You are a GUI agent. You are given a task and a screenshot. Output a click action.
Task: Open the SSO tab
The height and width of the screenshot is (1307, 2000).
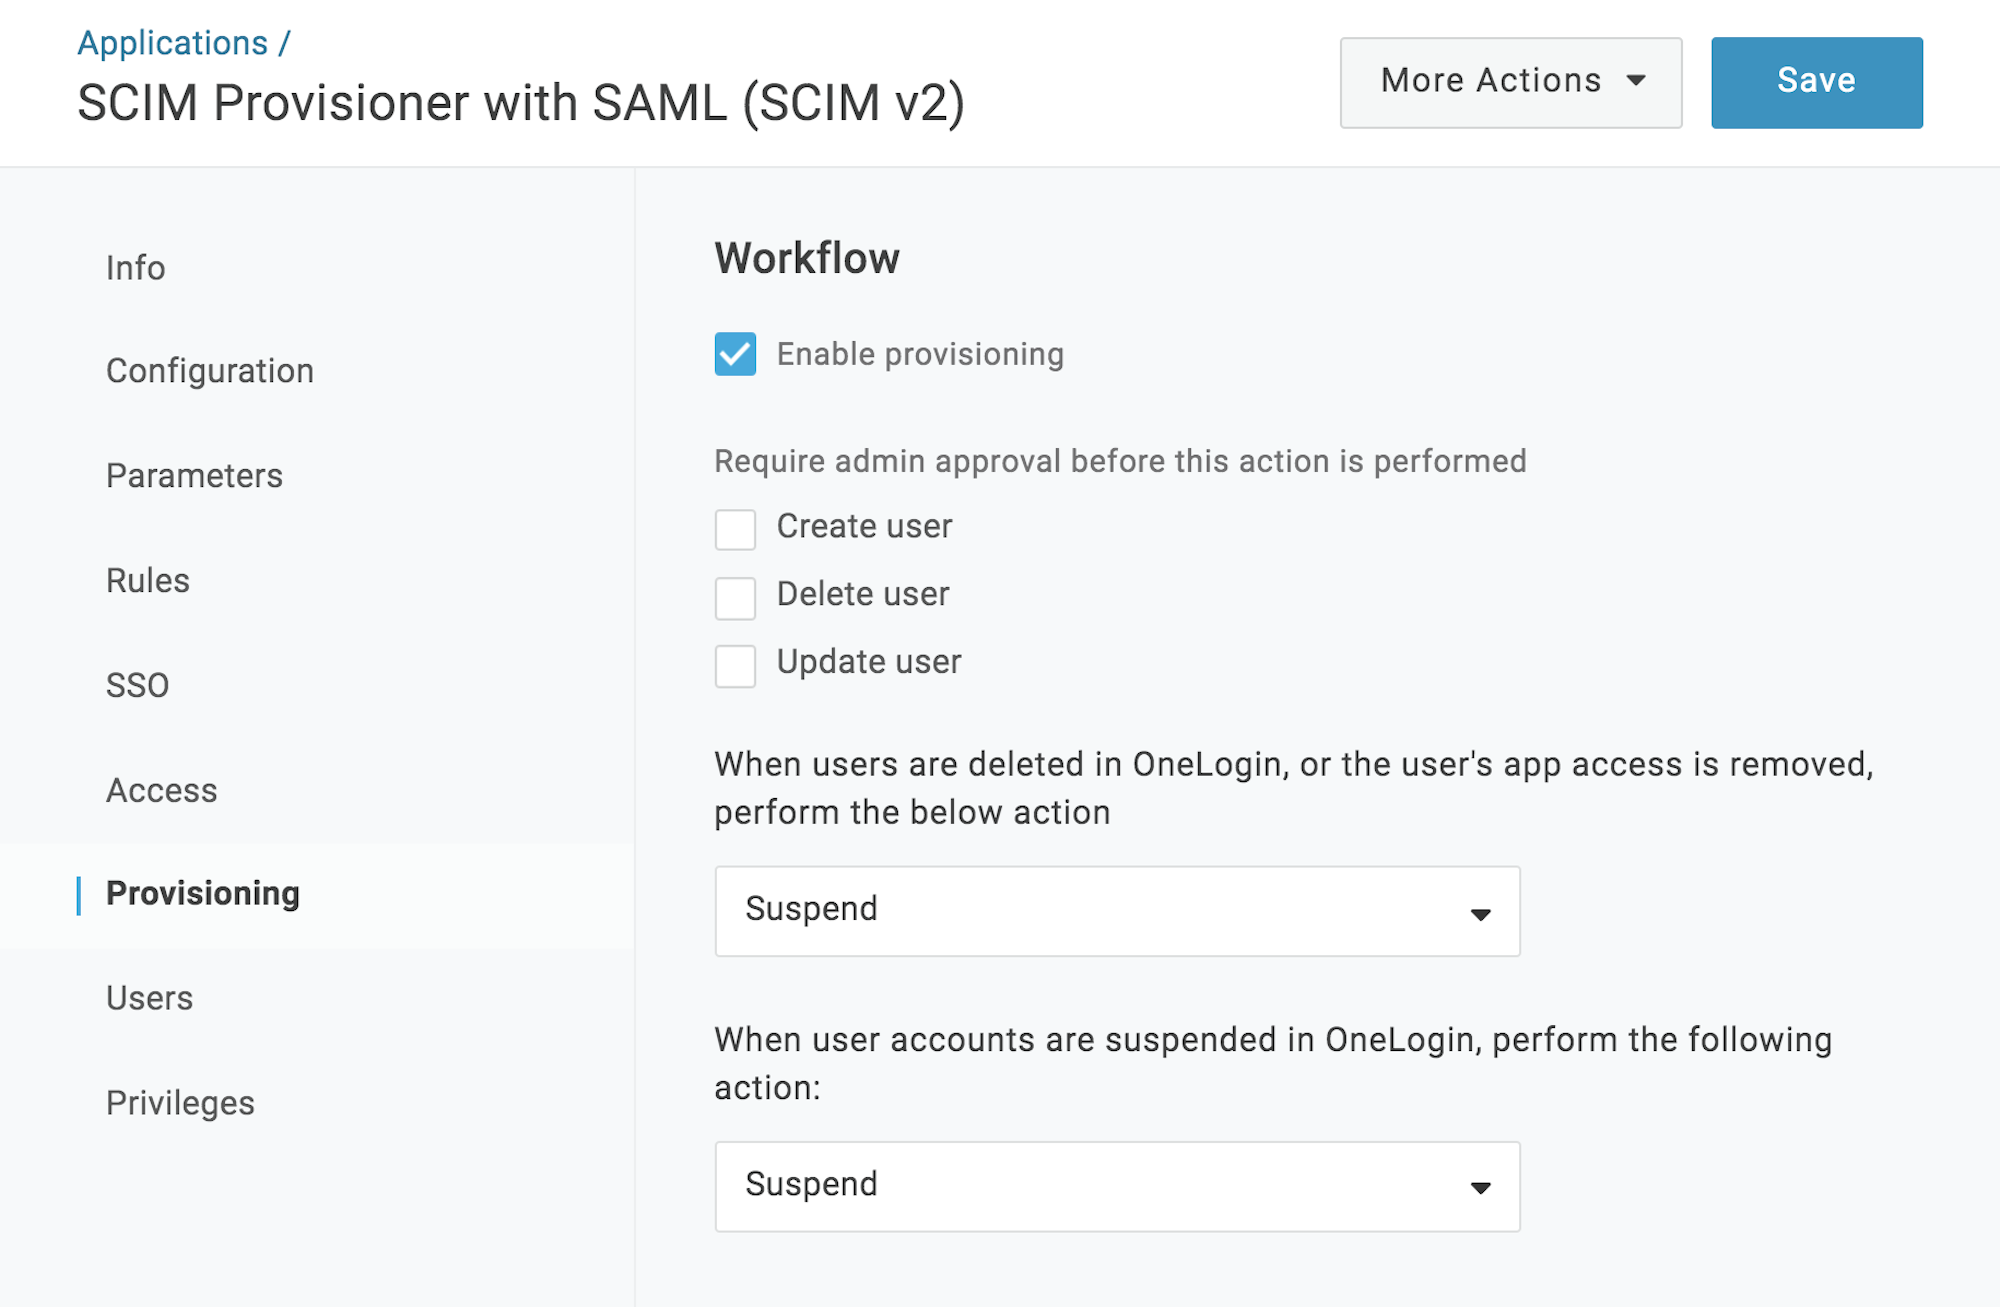click(138, 686)
